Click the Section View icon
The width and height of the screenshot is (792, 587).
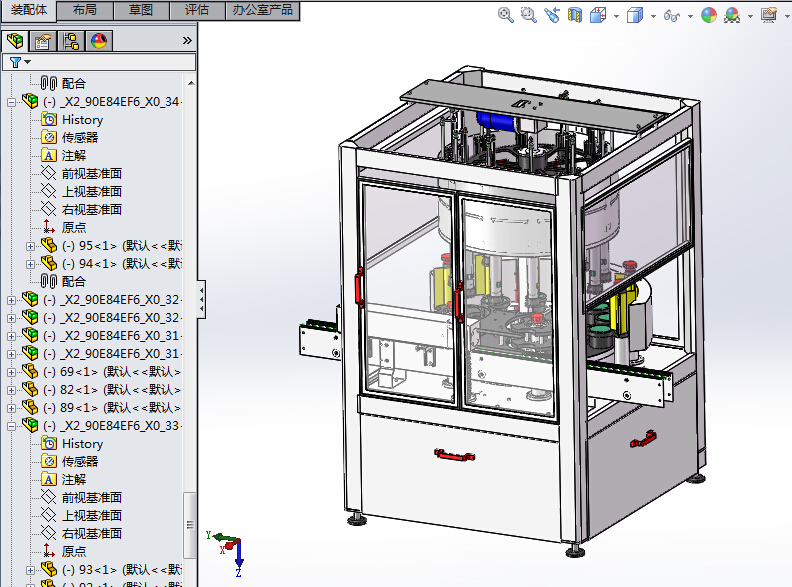[x=575, y=15]
